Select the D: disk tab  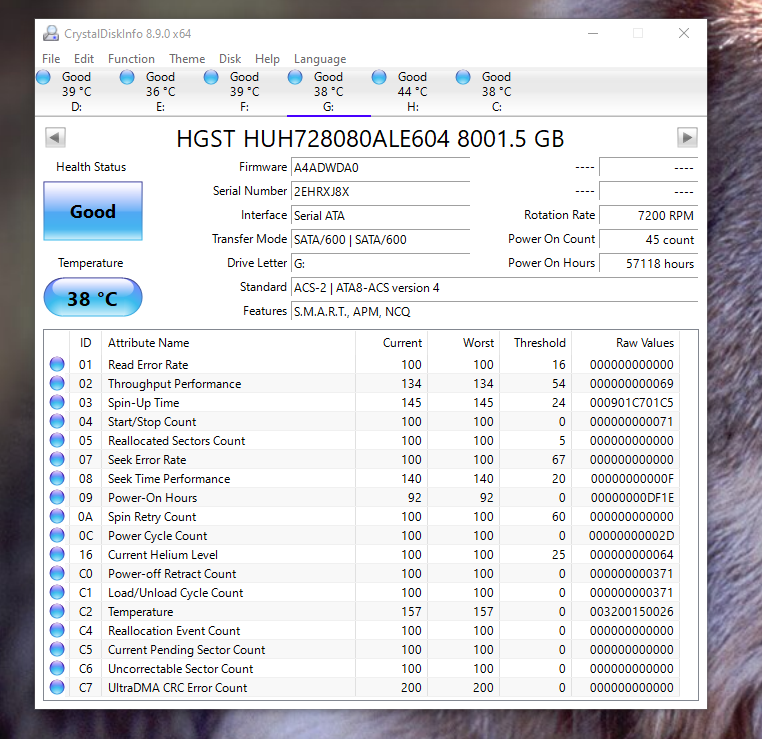77,92
